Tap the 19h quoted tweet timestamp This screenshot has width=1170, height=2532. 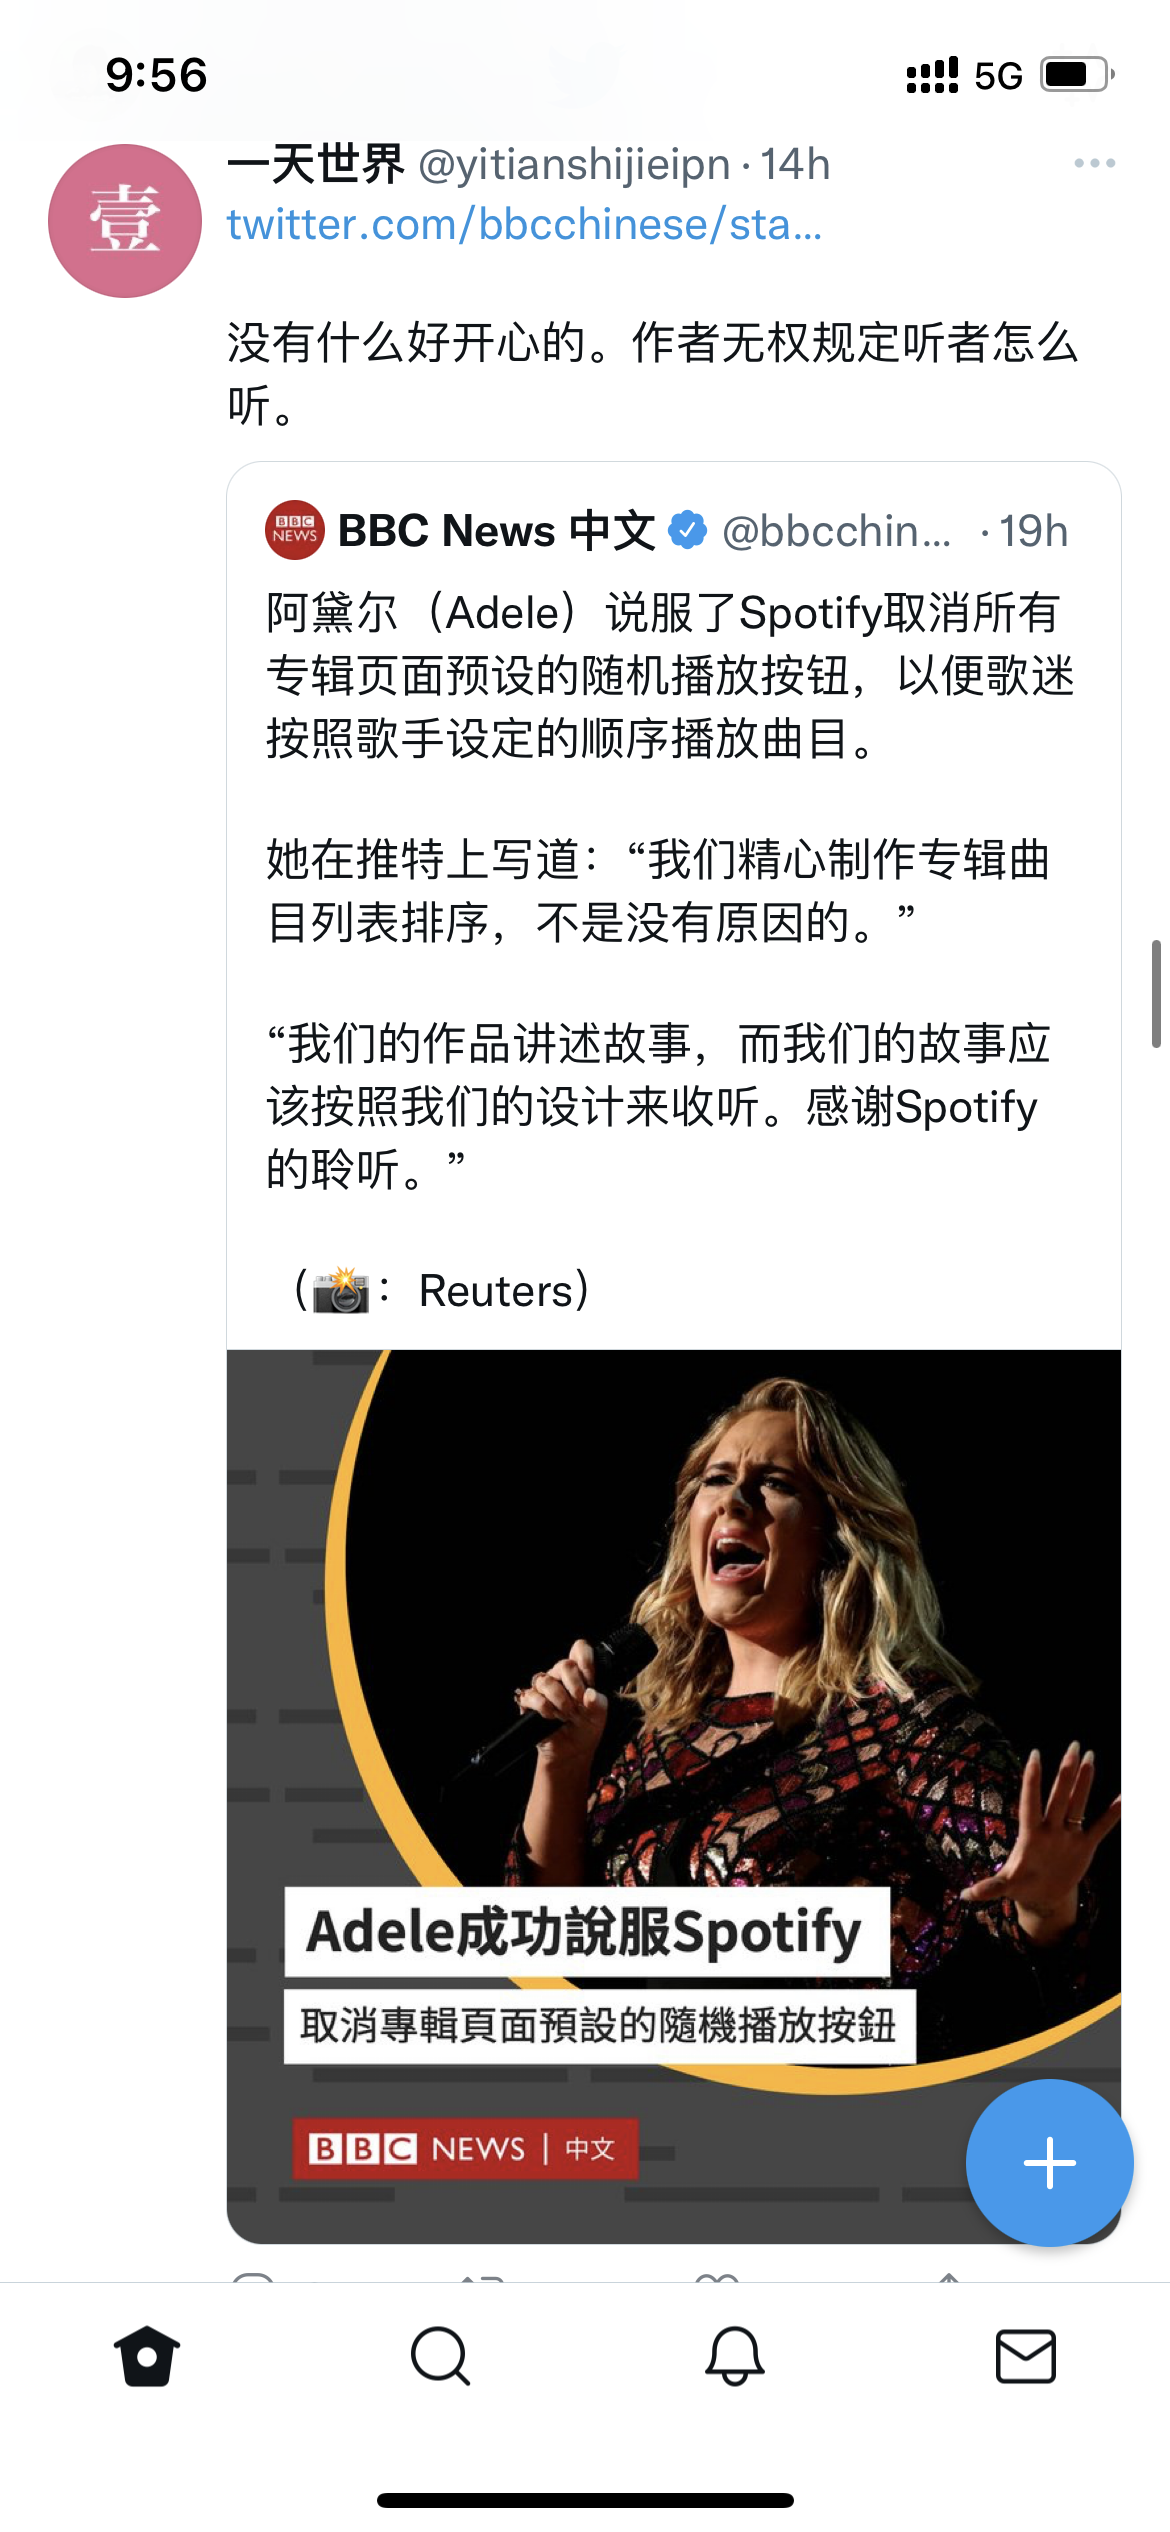[1034, 531]
